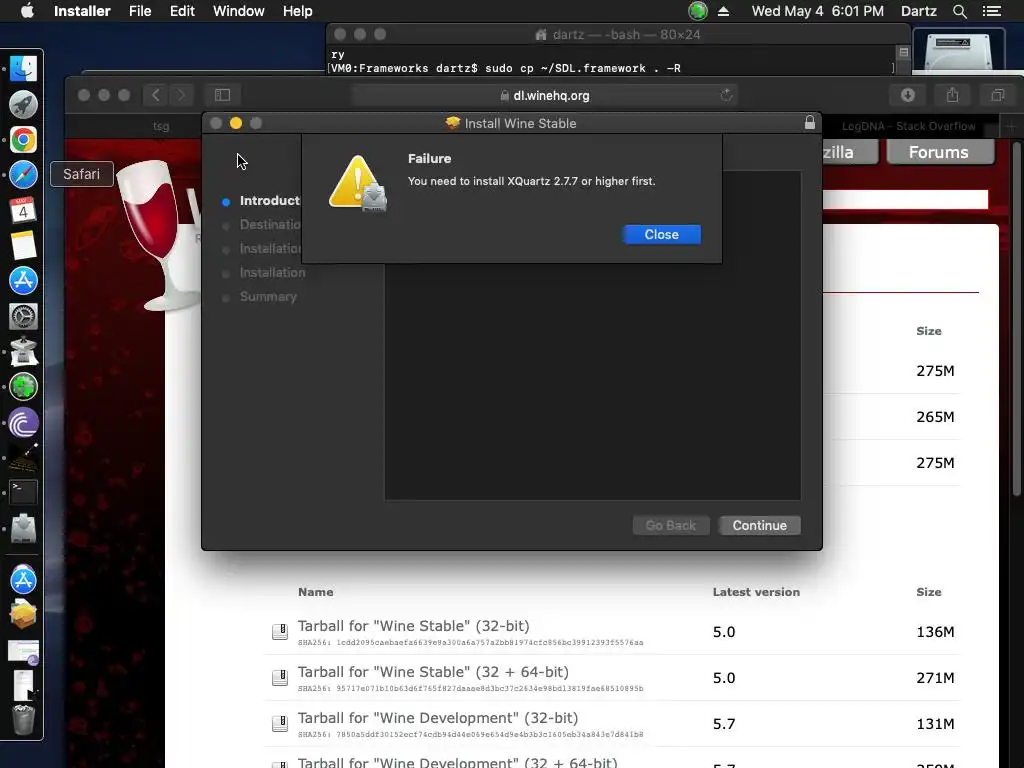Viewport: 1024px width, 768px height.
Task: Open the File menu
Action: coord(140,11)
